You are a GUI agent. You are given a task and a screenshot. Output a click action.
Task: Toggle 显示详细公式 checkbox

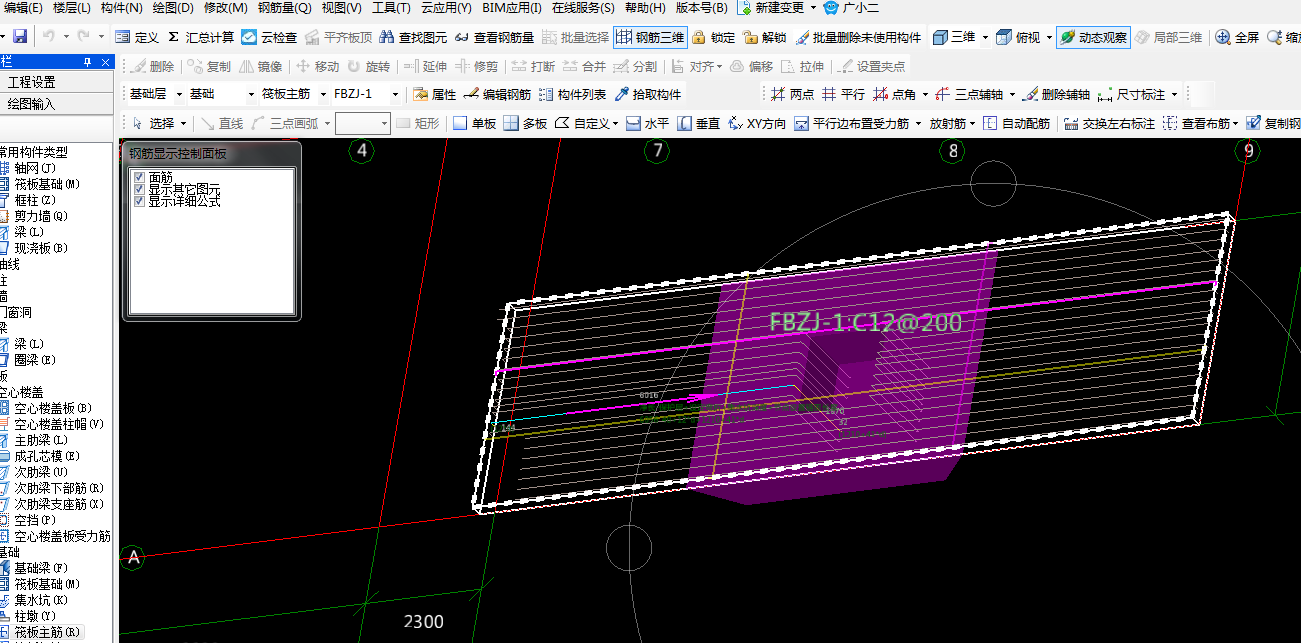coord(140,201)
